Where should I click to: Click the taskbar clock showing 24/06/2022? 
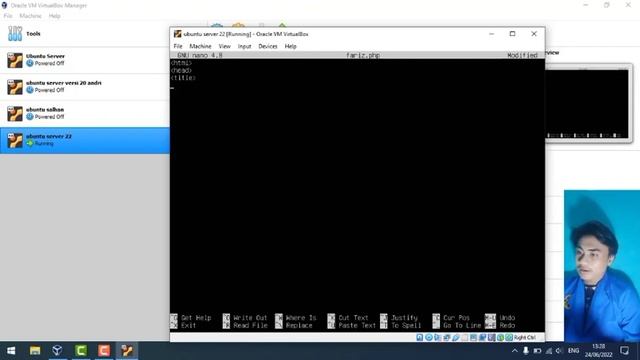point(598,351)
